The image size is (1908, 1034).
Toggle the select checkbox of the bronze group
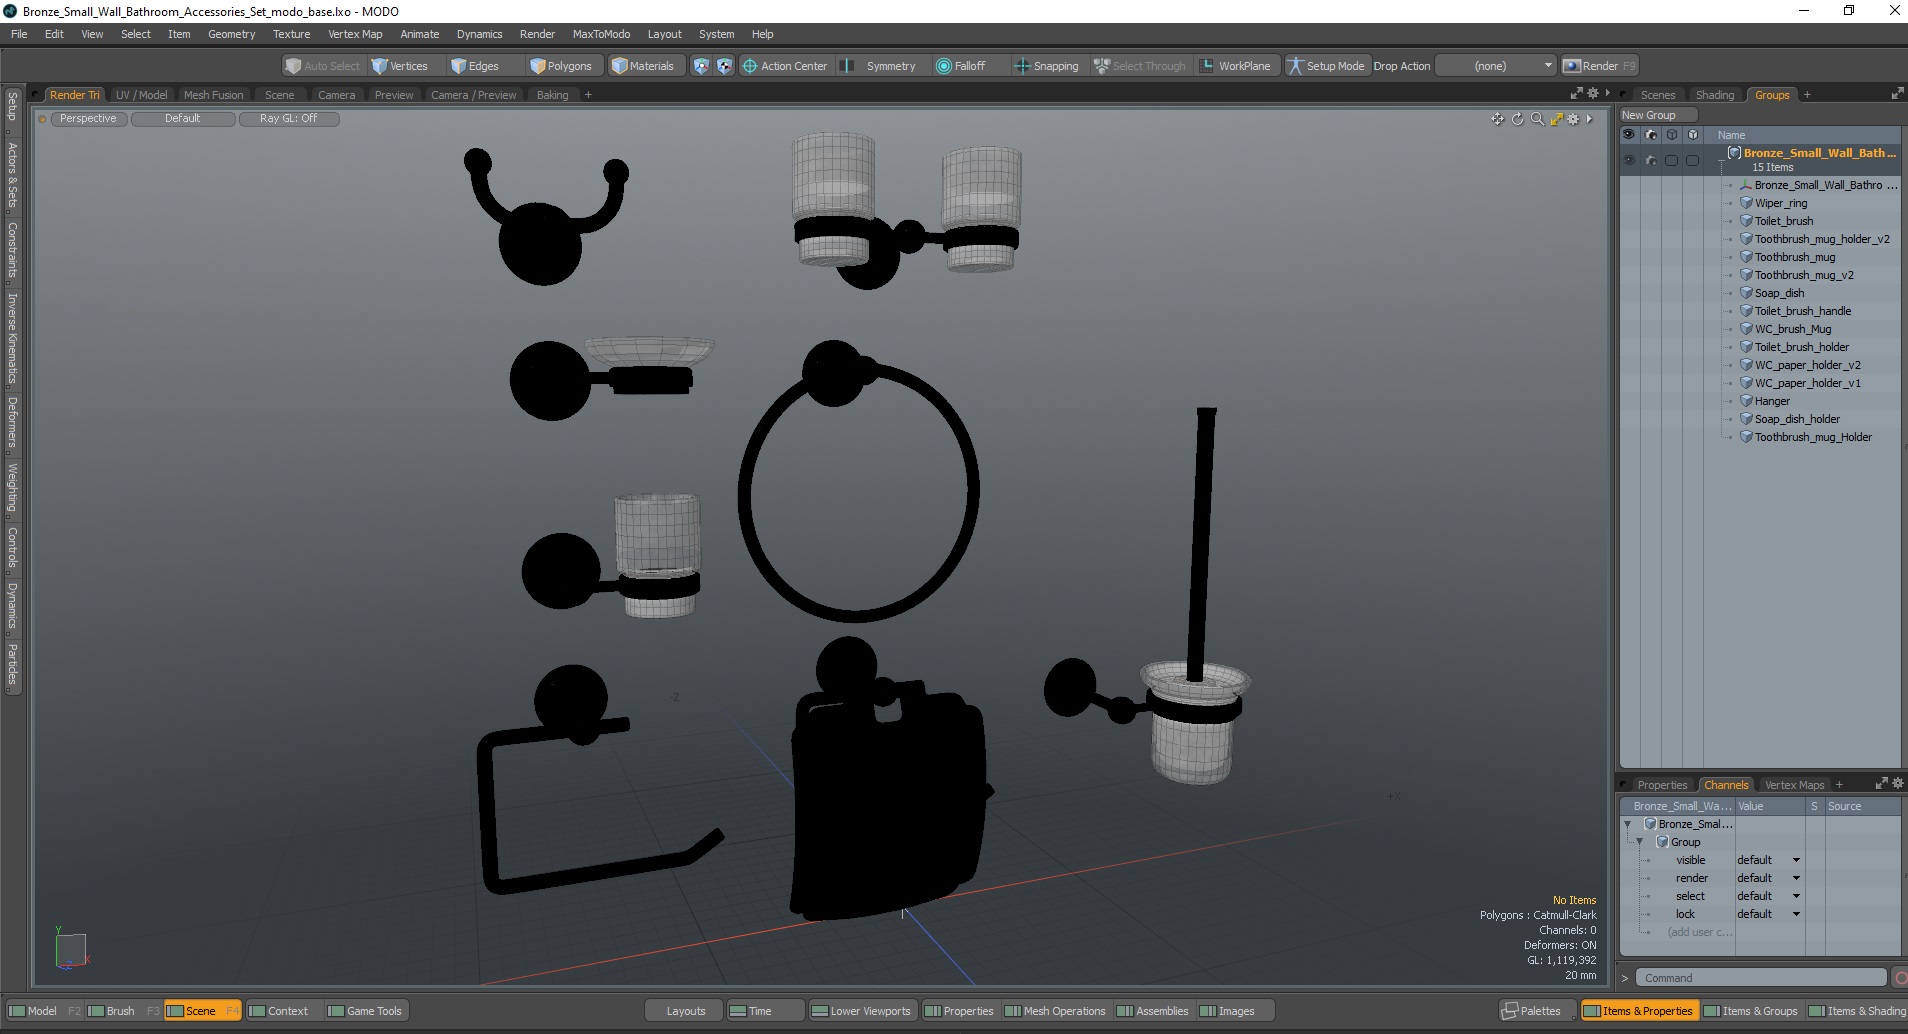[1671, 160]
